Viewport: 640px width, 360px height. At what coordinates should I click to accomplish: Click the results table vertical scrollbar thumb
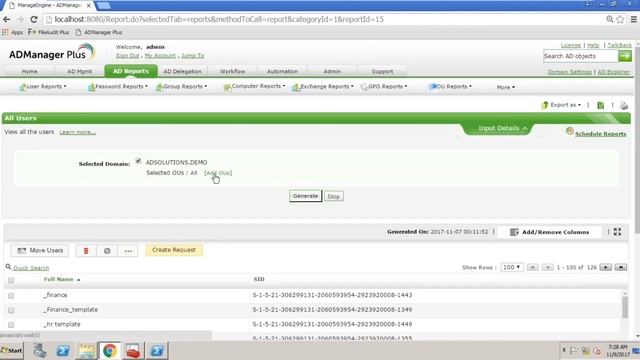[x=625, y=307]
